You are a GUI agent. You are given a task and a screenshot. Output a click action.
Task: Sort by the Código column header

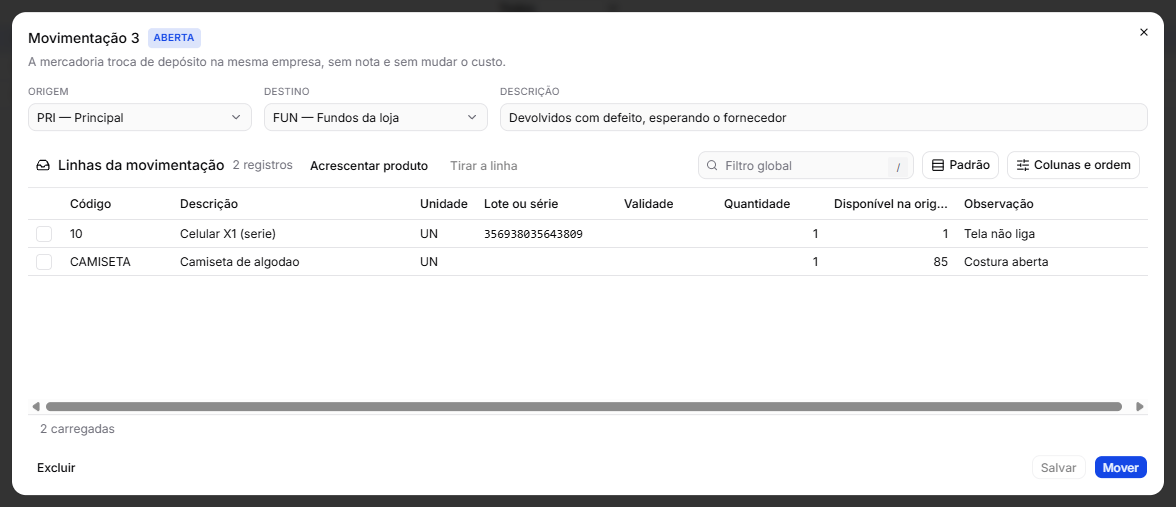91,203
